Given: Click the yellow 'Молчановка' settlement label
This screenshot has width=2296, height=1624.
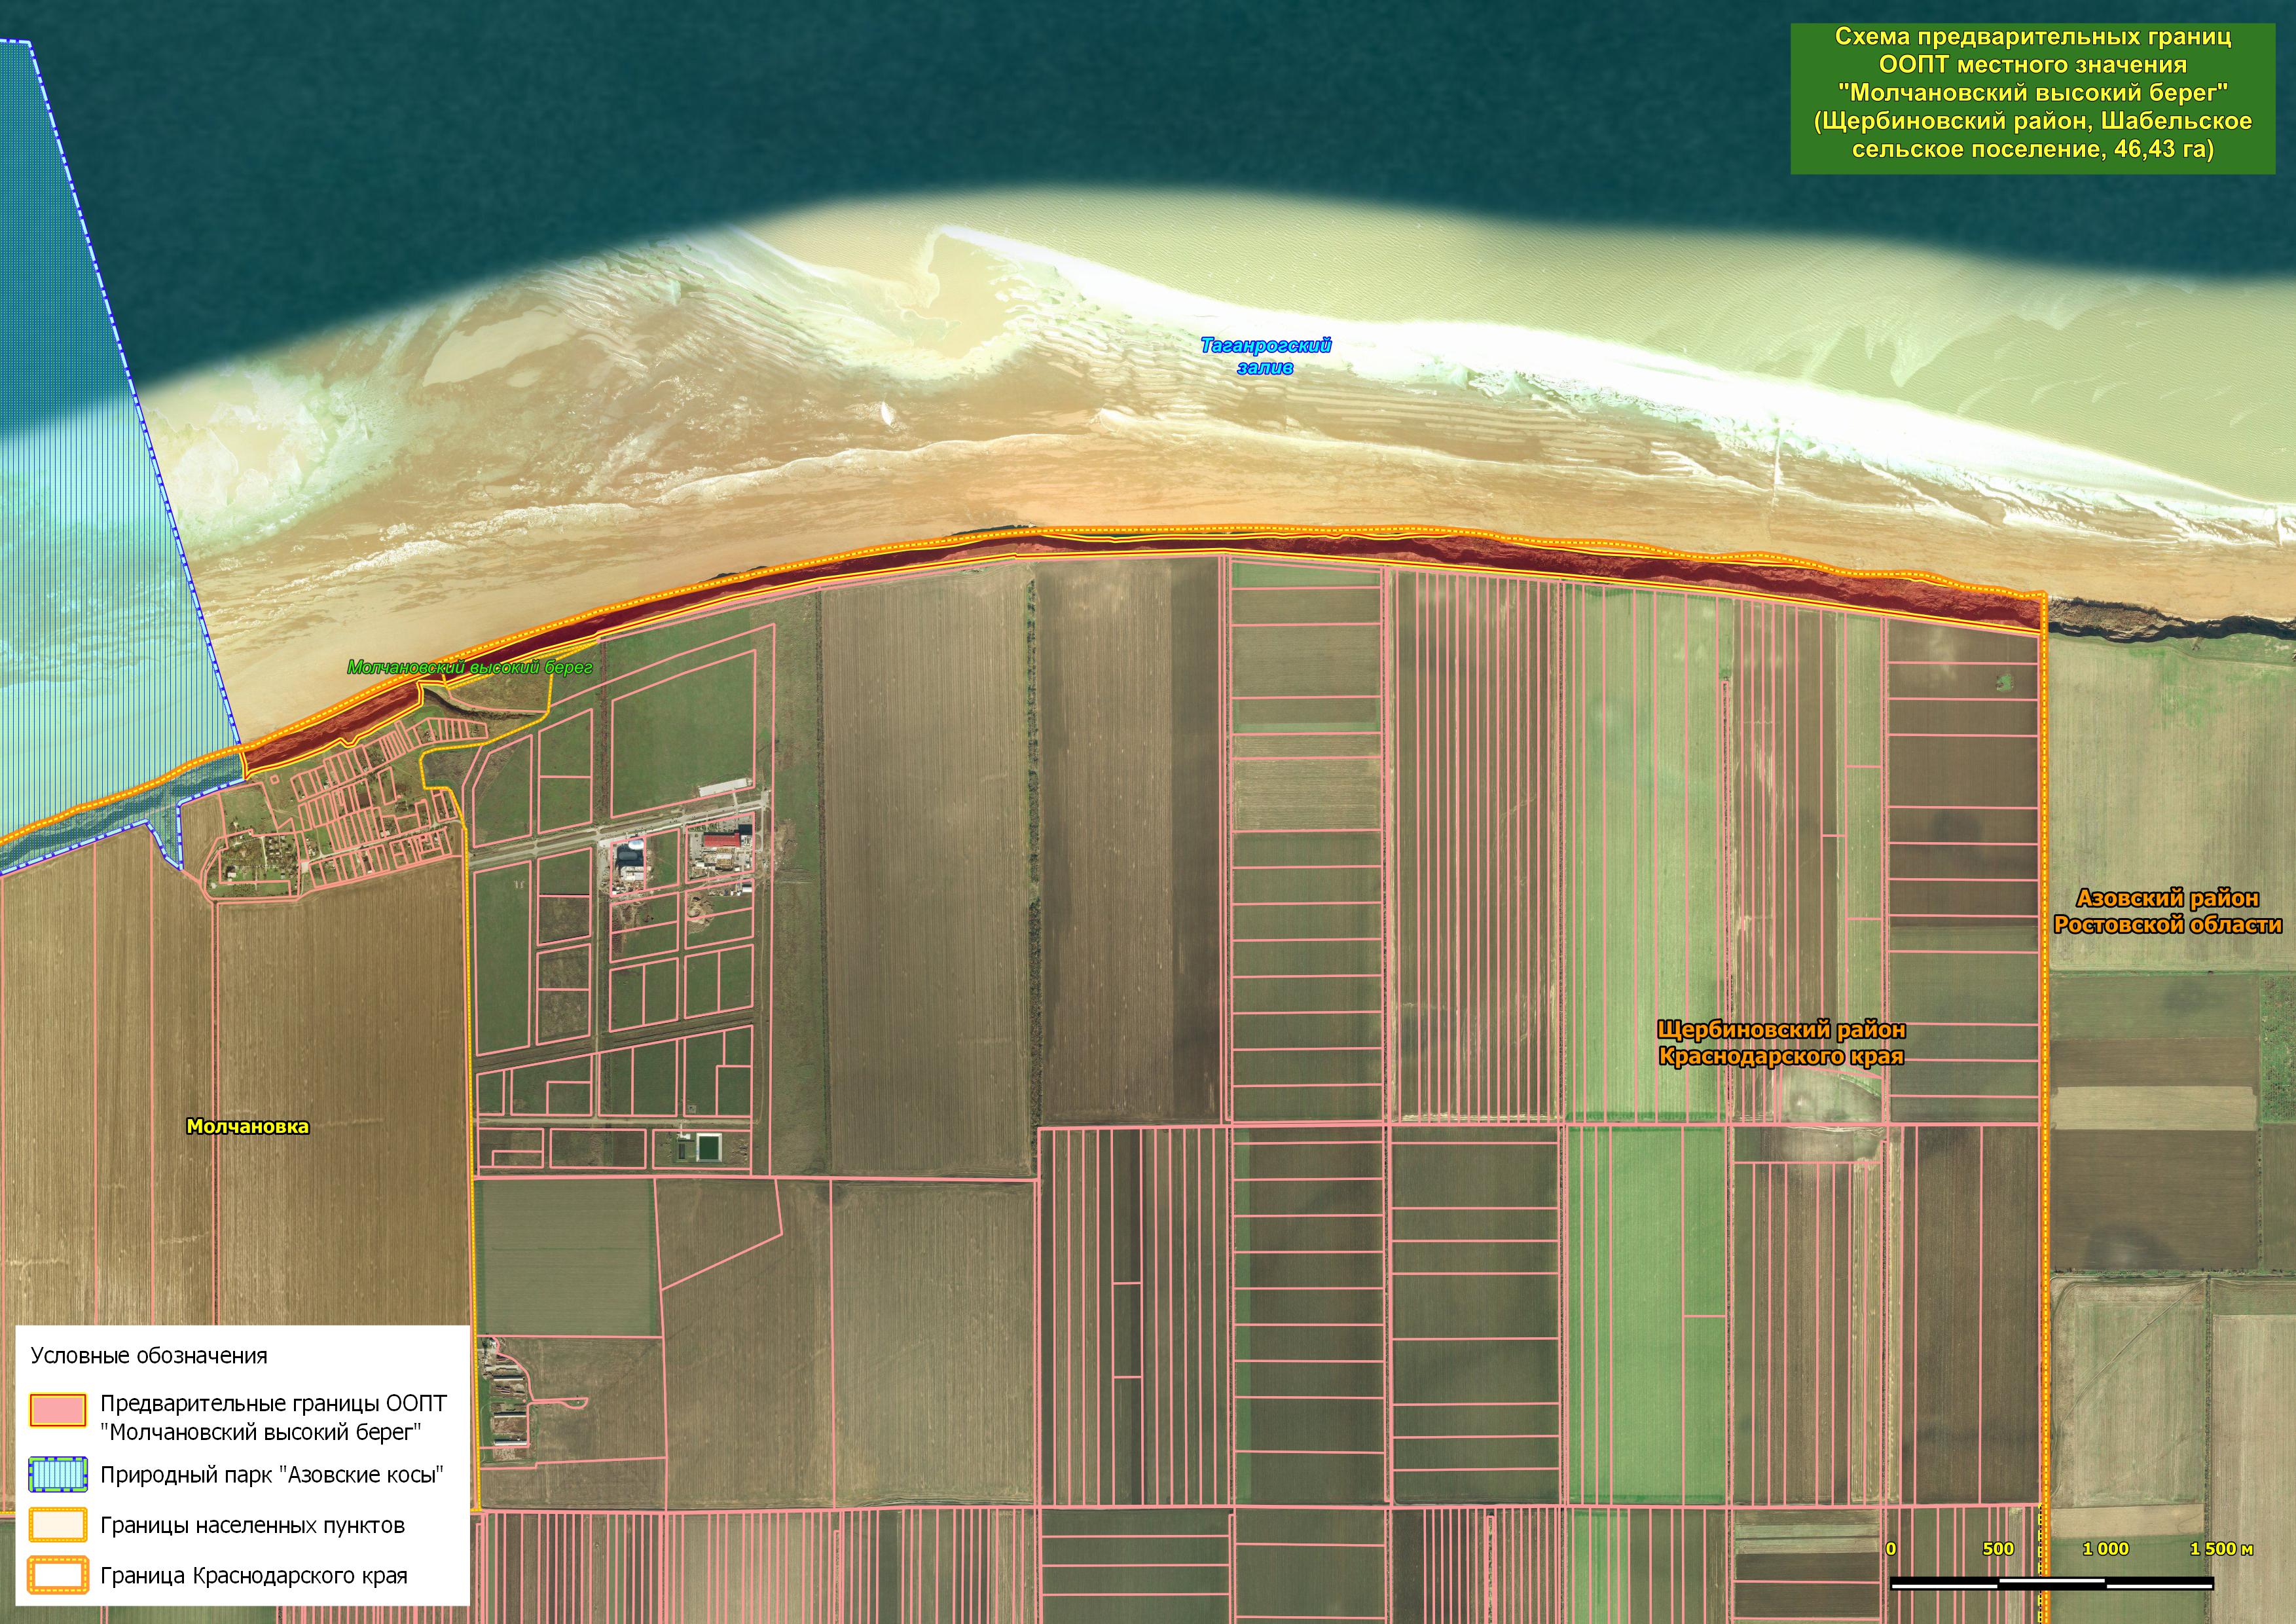Looking at the screenshot, I should 248,1126.
